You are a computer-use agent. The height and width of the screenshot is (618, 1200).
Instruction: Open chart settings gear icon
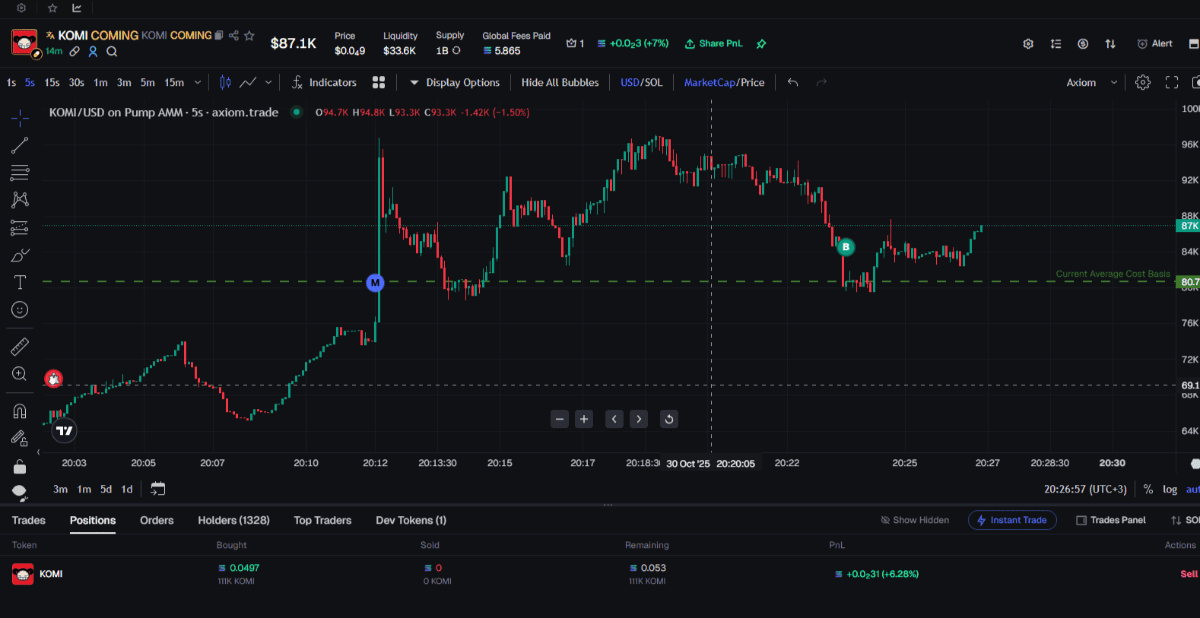(x=1143, y=82)
